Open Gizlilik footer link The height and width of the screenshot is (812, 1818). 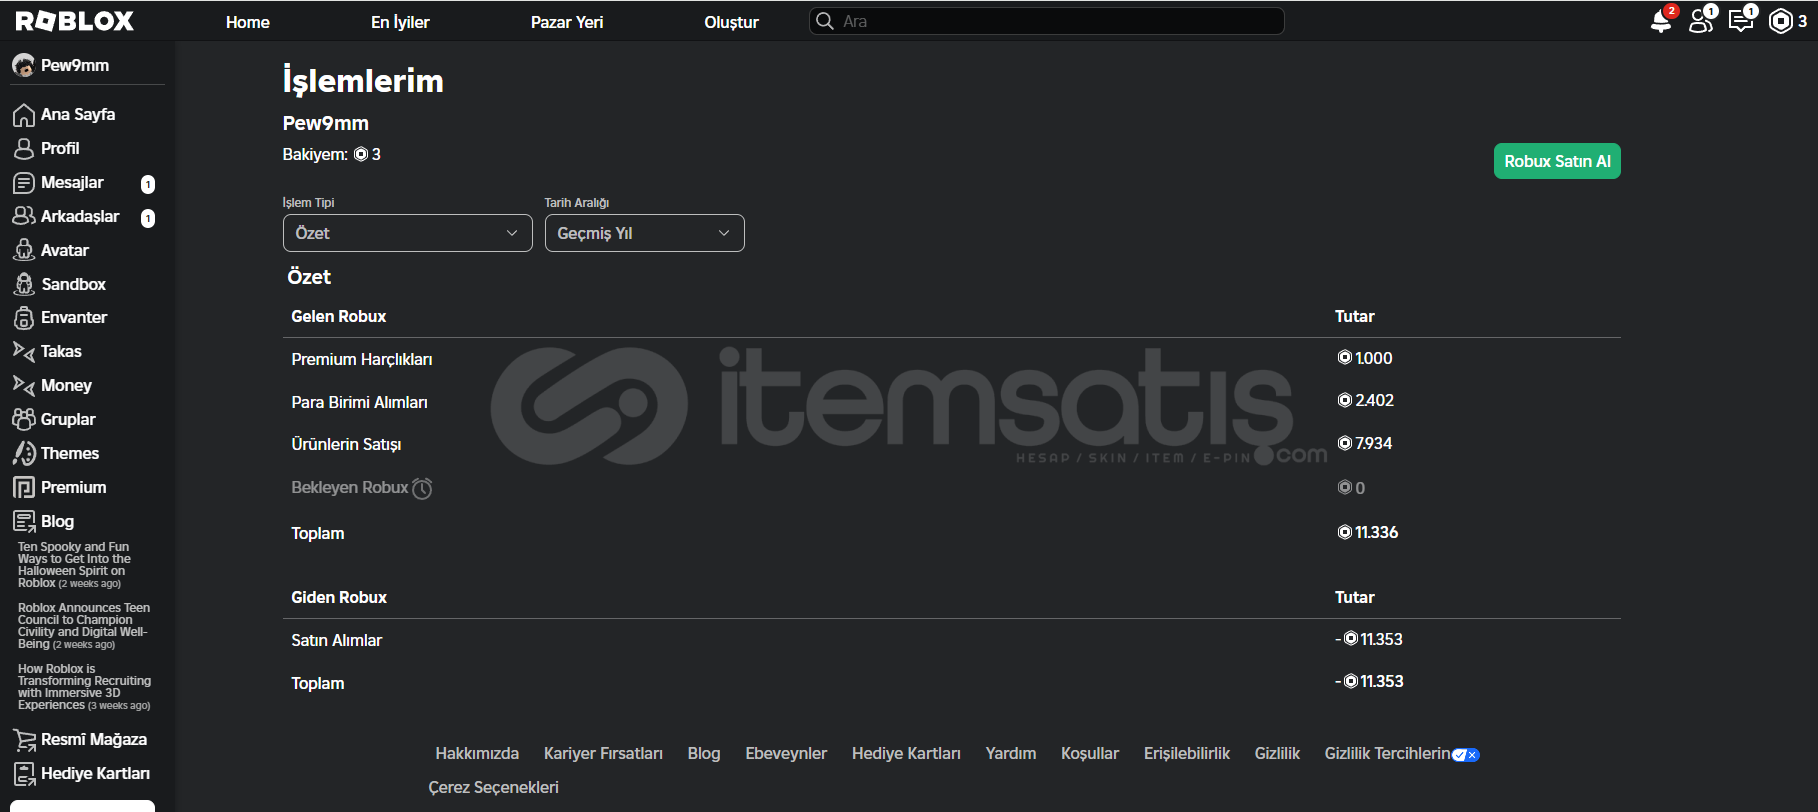(x=1277, y=753)
